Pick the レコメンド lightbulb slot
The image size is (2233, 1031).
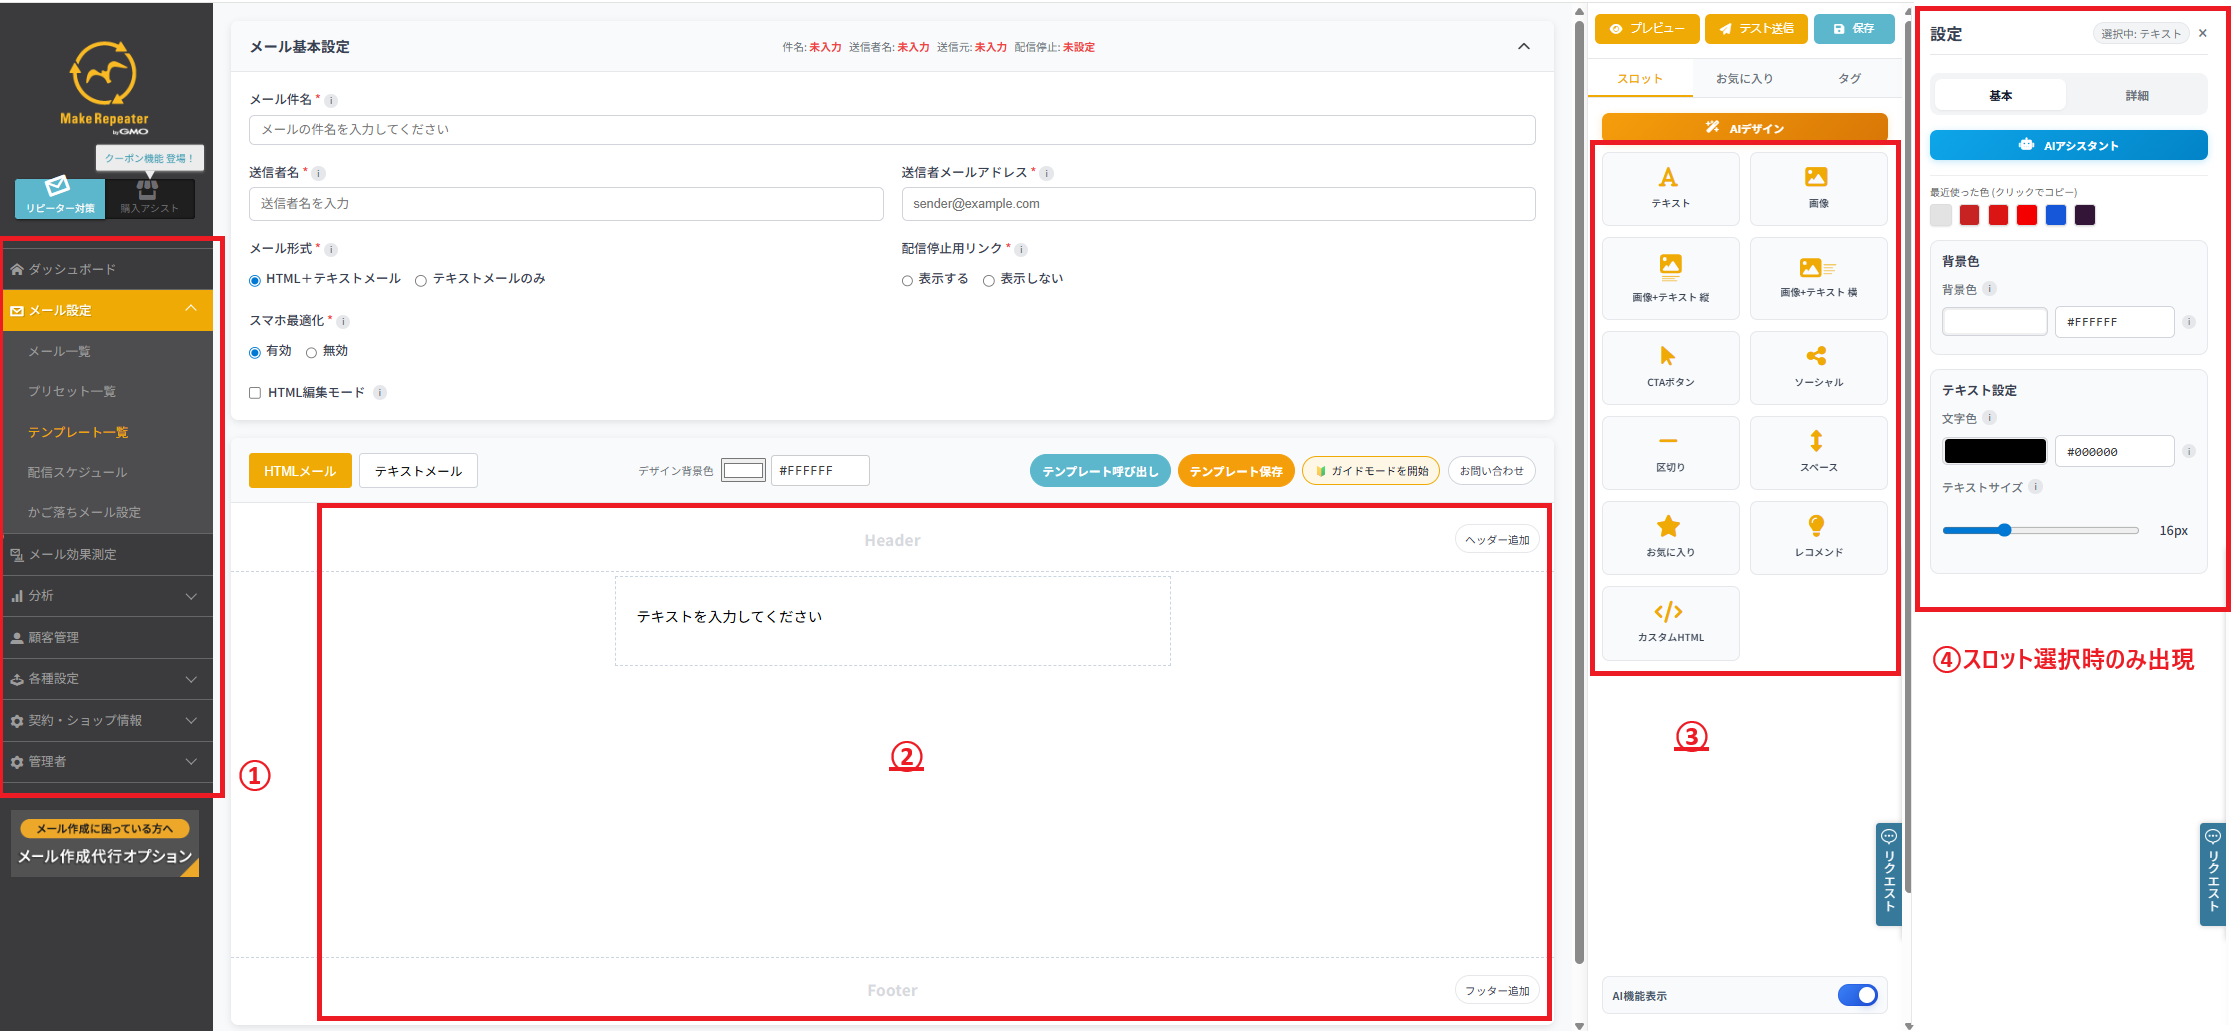[1817, 536]
